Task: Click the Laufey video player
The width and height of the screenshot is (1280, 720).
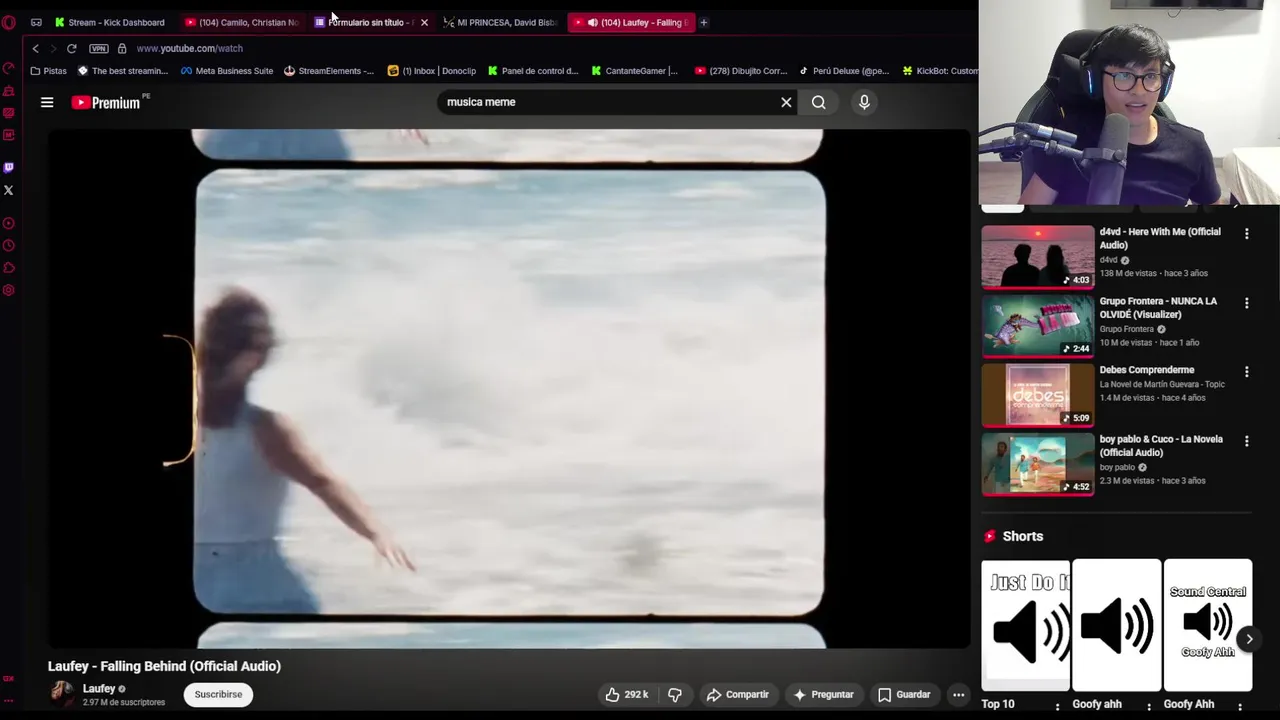Action: click(x=509, y=388)
